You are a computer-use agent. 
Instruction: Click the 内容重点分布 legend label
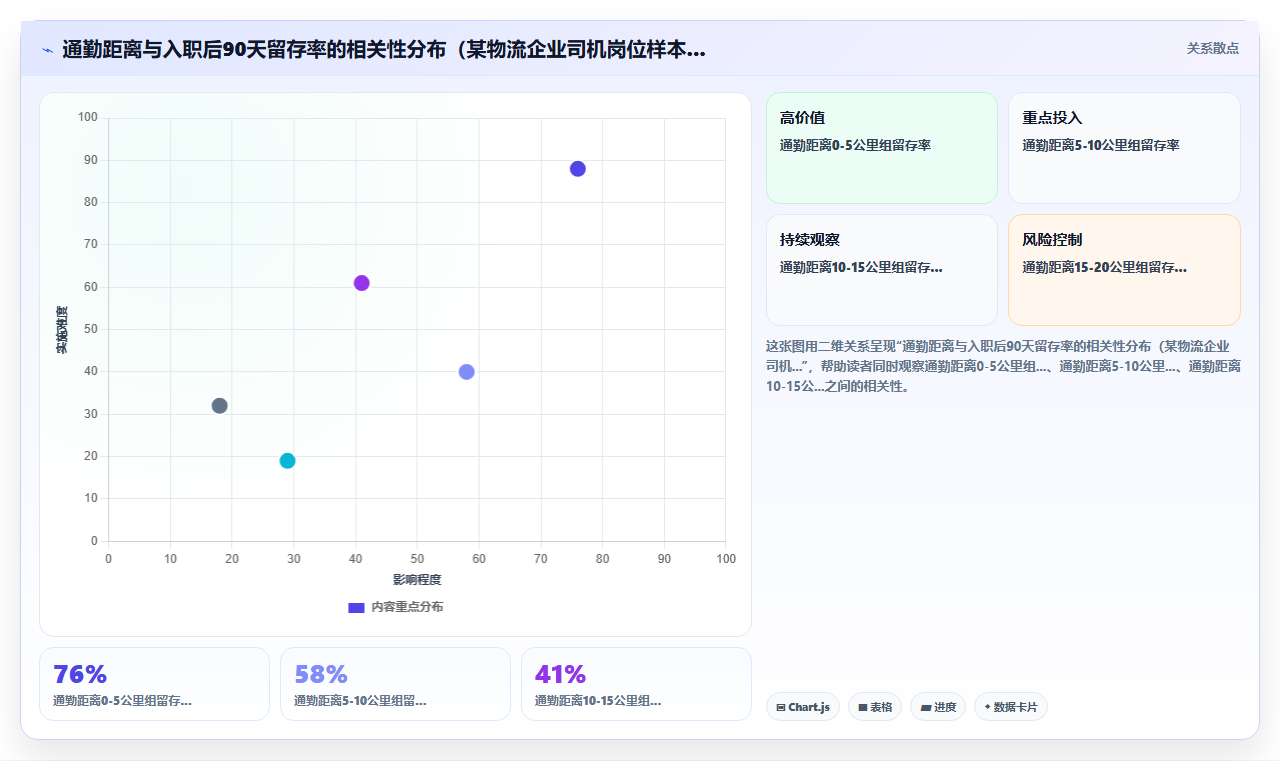pyautogui.click(x=407, y=607)
